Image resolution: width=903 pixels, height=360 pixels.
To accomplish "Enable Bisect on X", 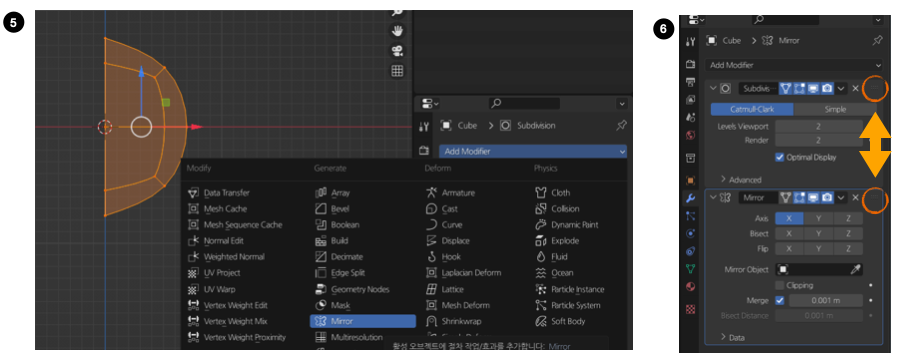I will [x=790, y=234].
